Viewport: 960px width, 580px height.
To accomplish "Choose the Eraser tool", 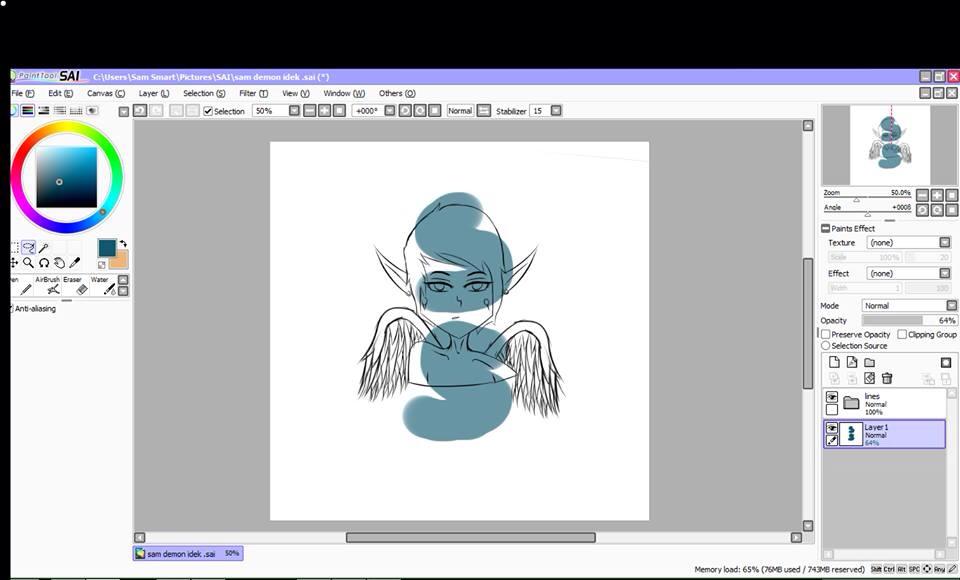I will tap(77, 285).
